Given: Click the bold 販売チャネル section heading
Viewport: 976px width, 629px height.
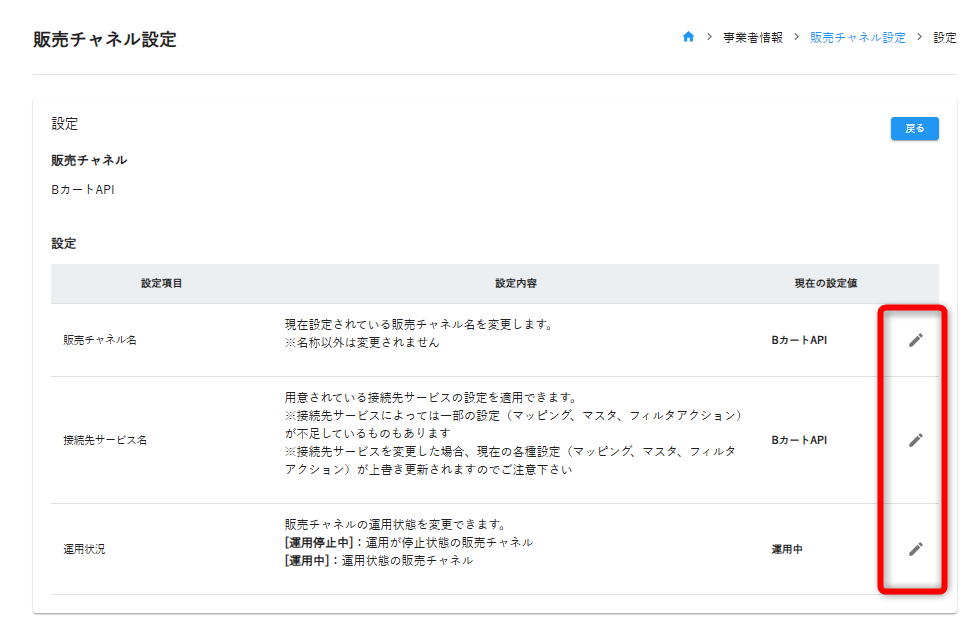Looking at the screenshot, I should pos(89,160).
